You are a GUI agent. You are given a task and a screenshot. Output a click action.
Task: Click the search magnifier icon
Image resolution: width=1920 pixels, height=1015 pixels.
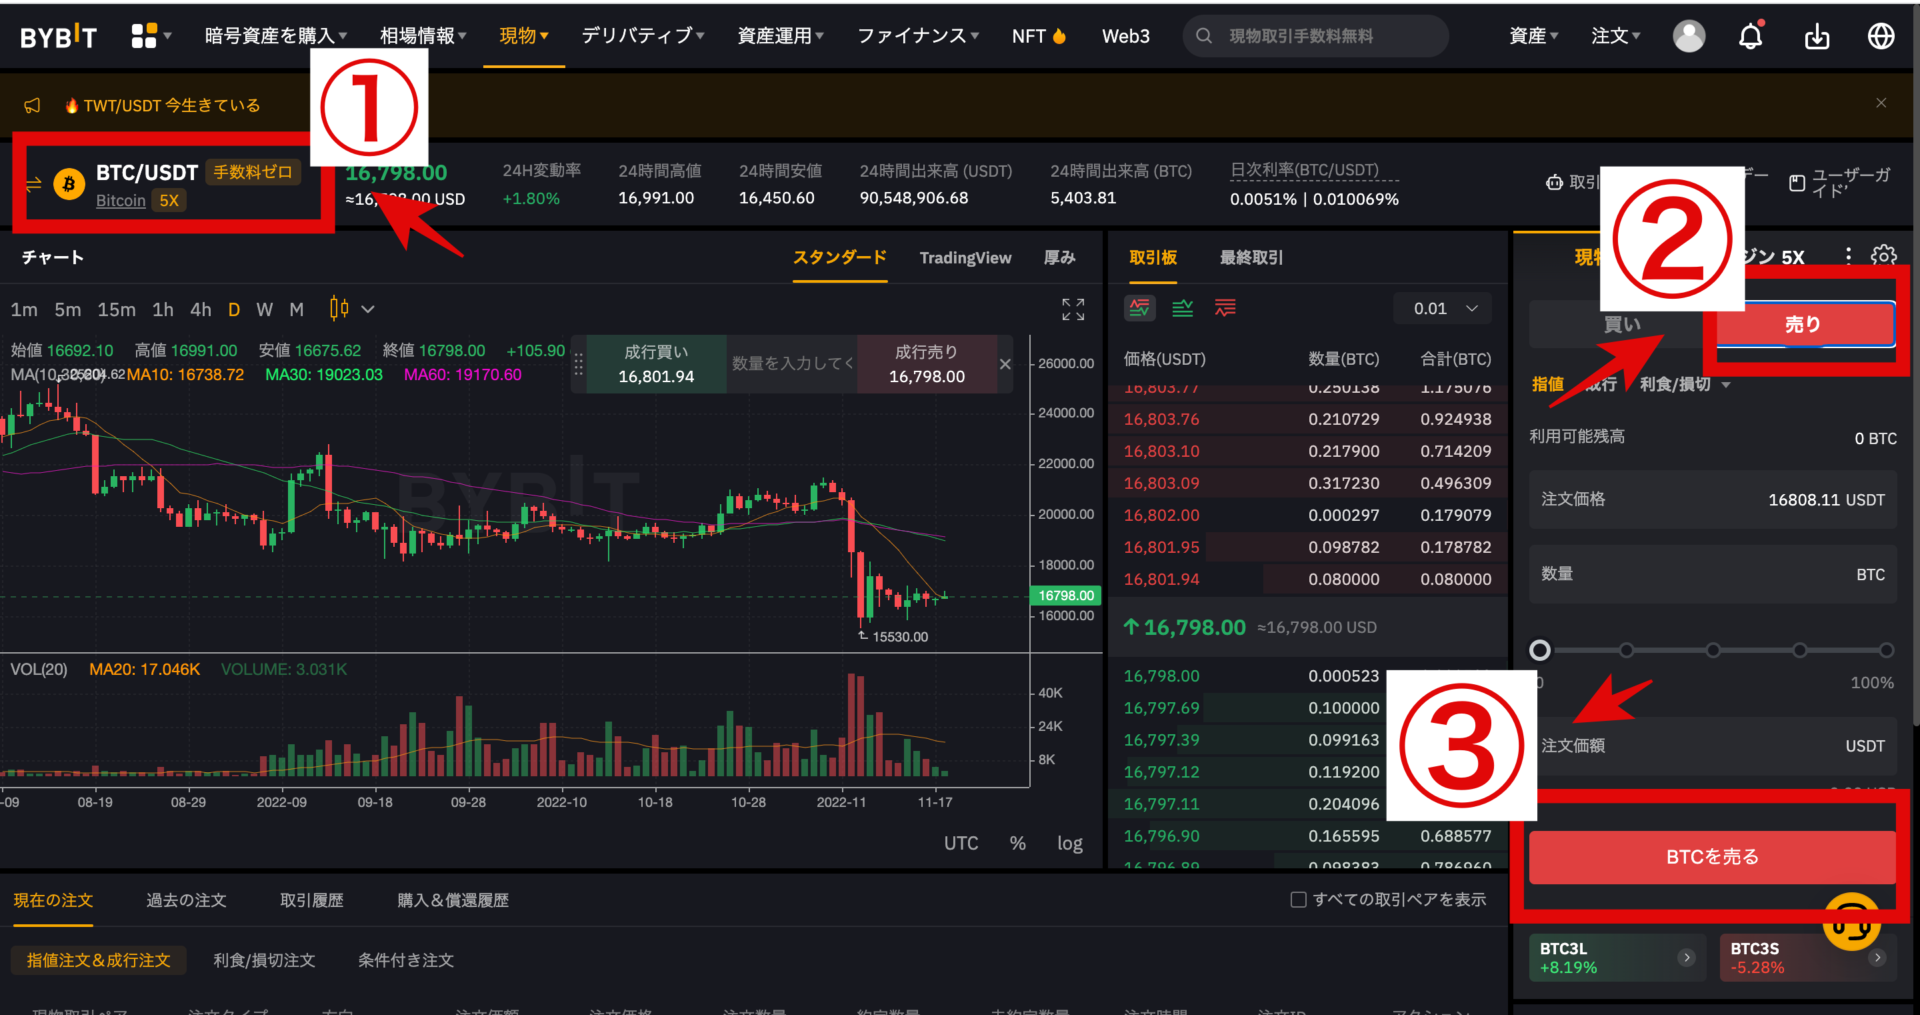pos(1204,36)
